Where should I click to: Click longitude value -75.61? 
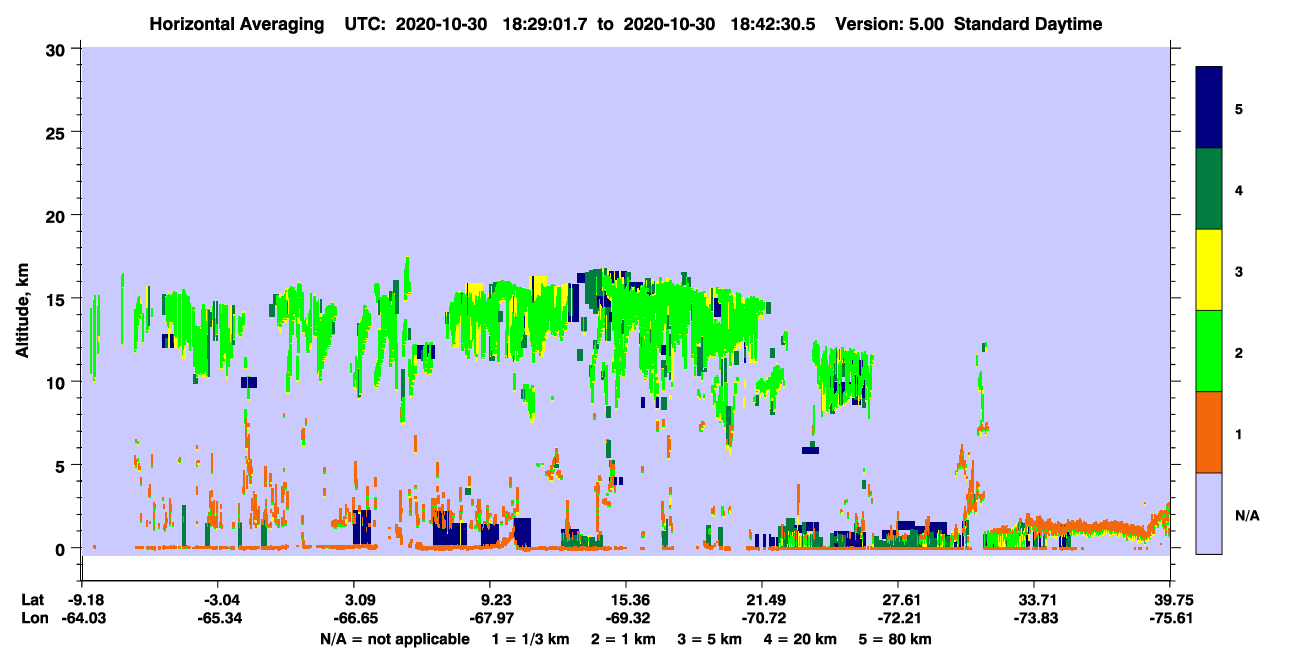click(x=1170, y=618)
